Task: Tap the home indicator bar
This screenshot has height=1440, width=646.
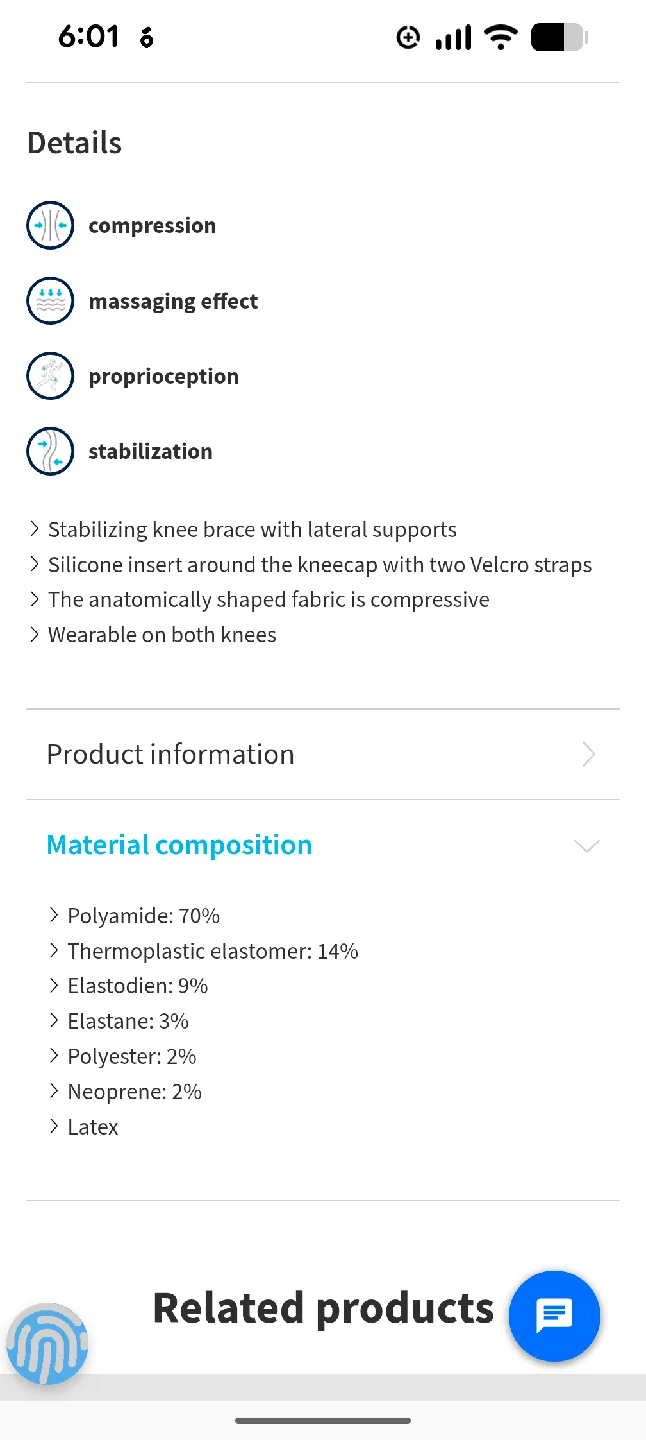Action: tap(323, 1420)
